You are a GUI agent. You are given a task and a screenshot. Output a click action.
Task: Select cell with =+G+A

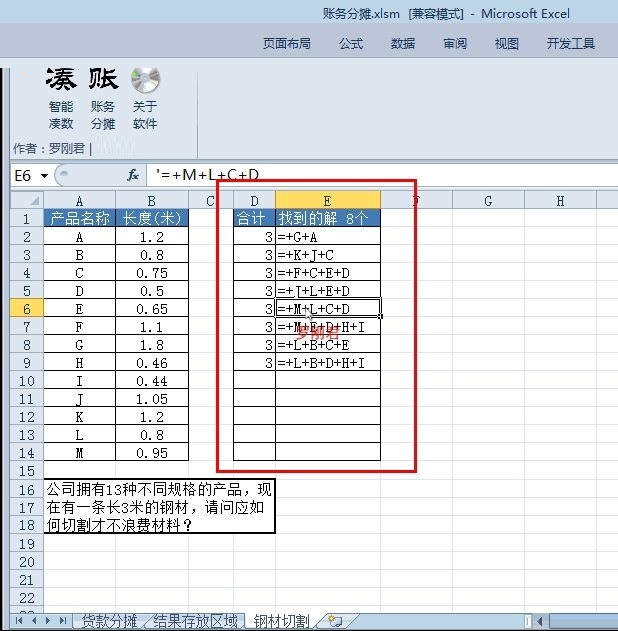328,237
